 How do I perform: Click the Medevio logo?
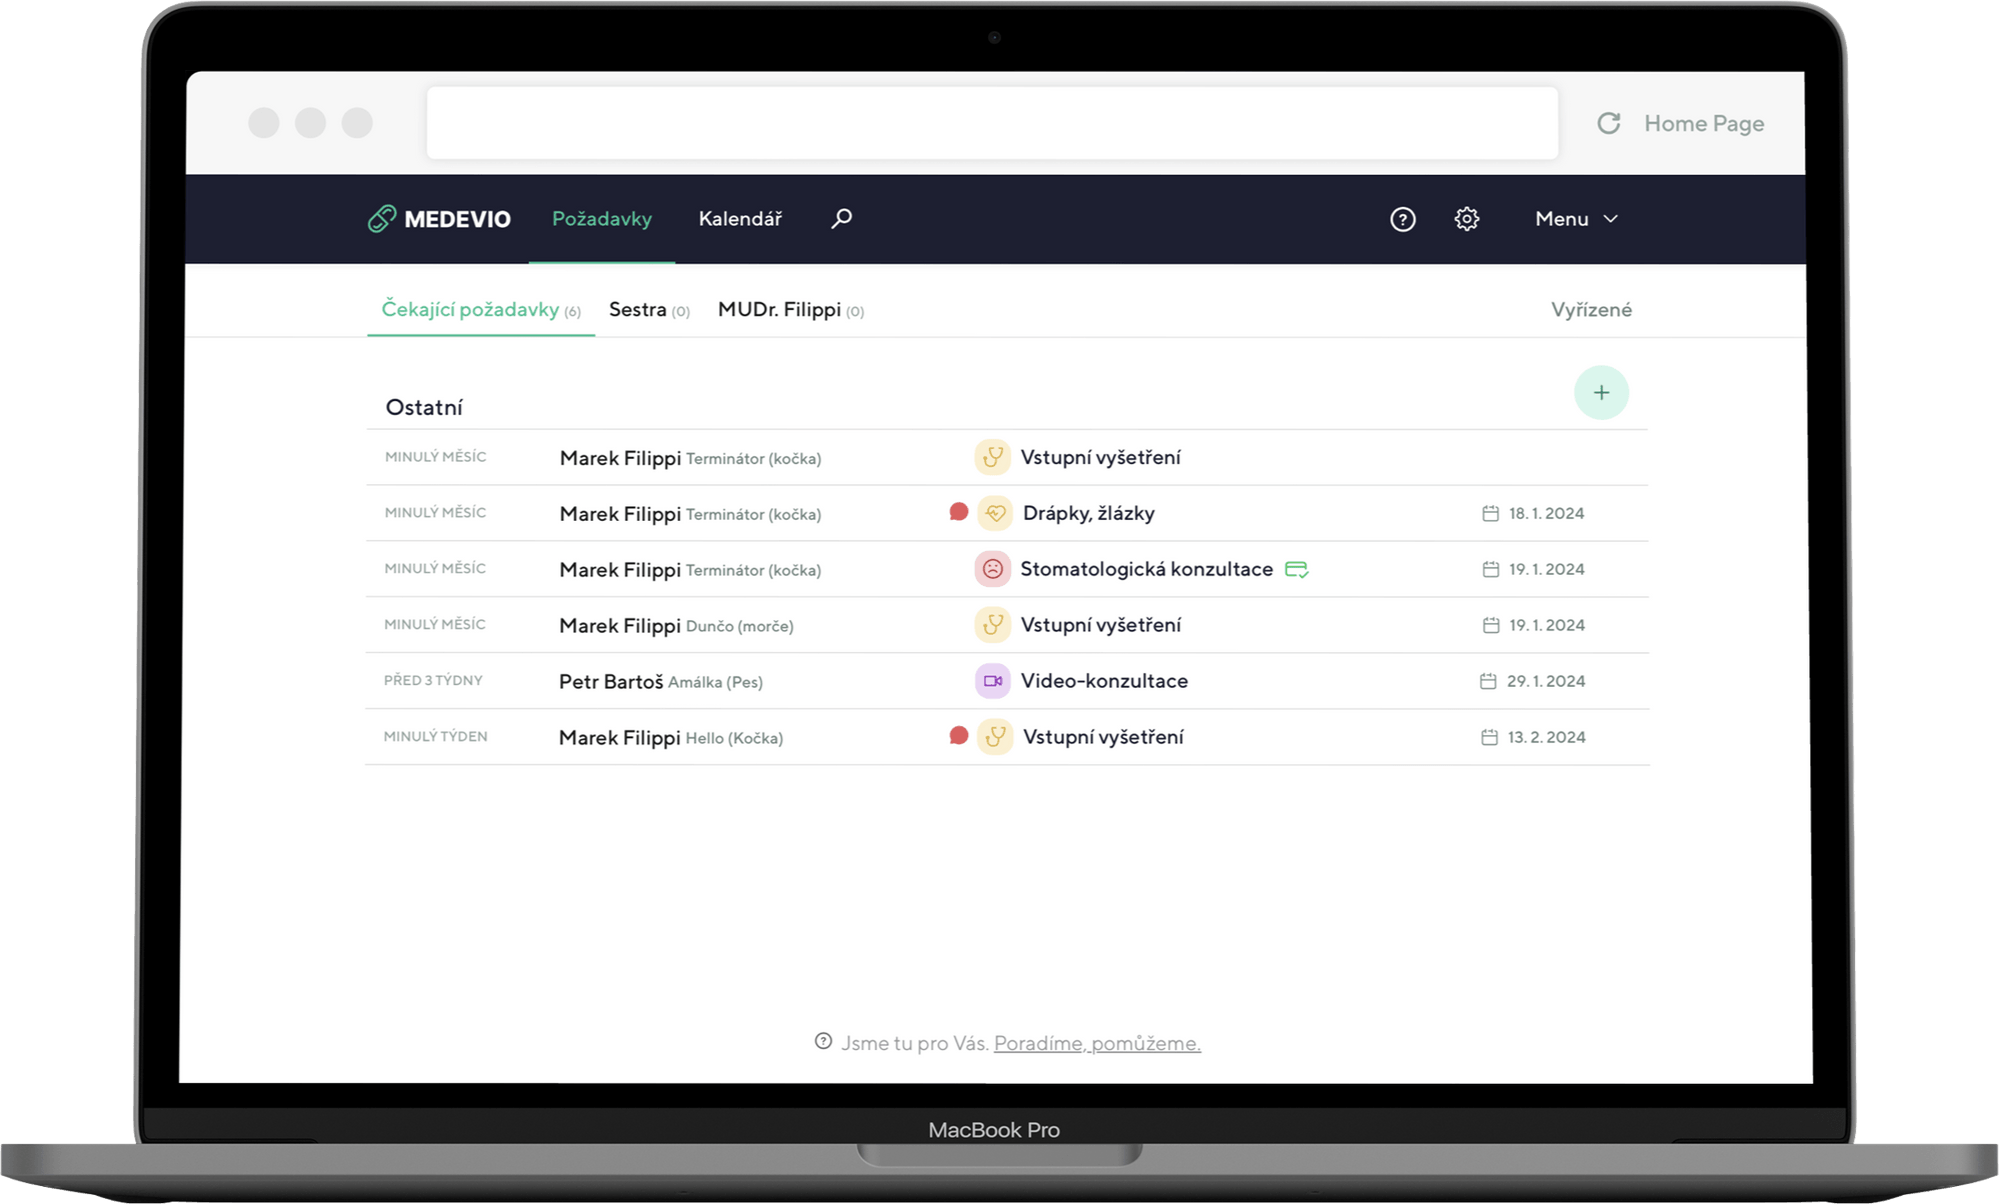439,219
